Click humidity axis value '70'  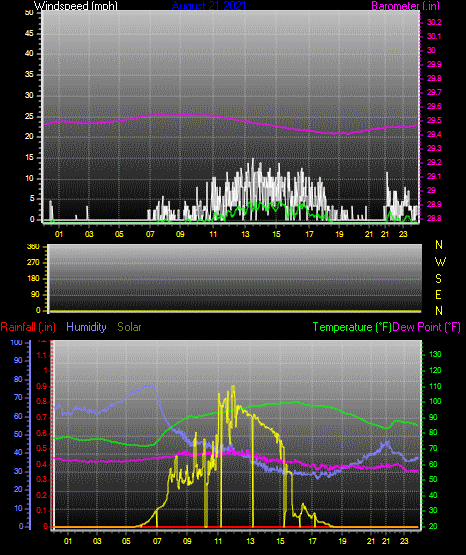[x=18, y=397]
